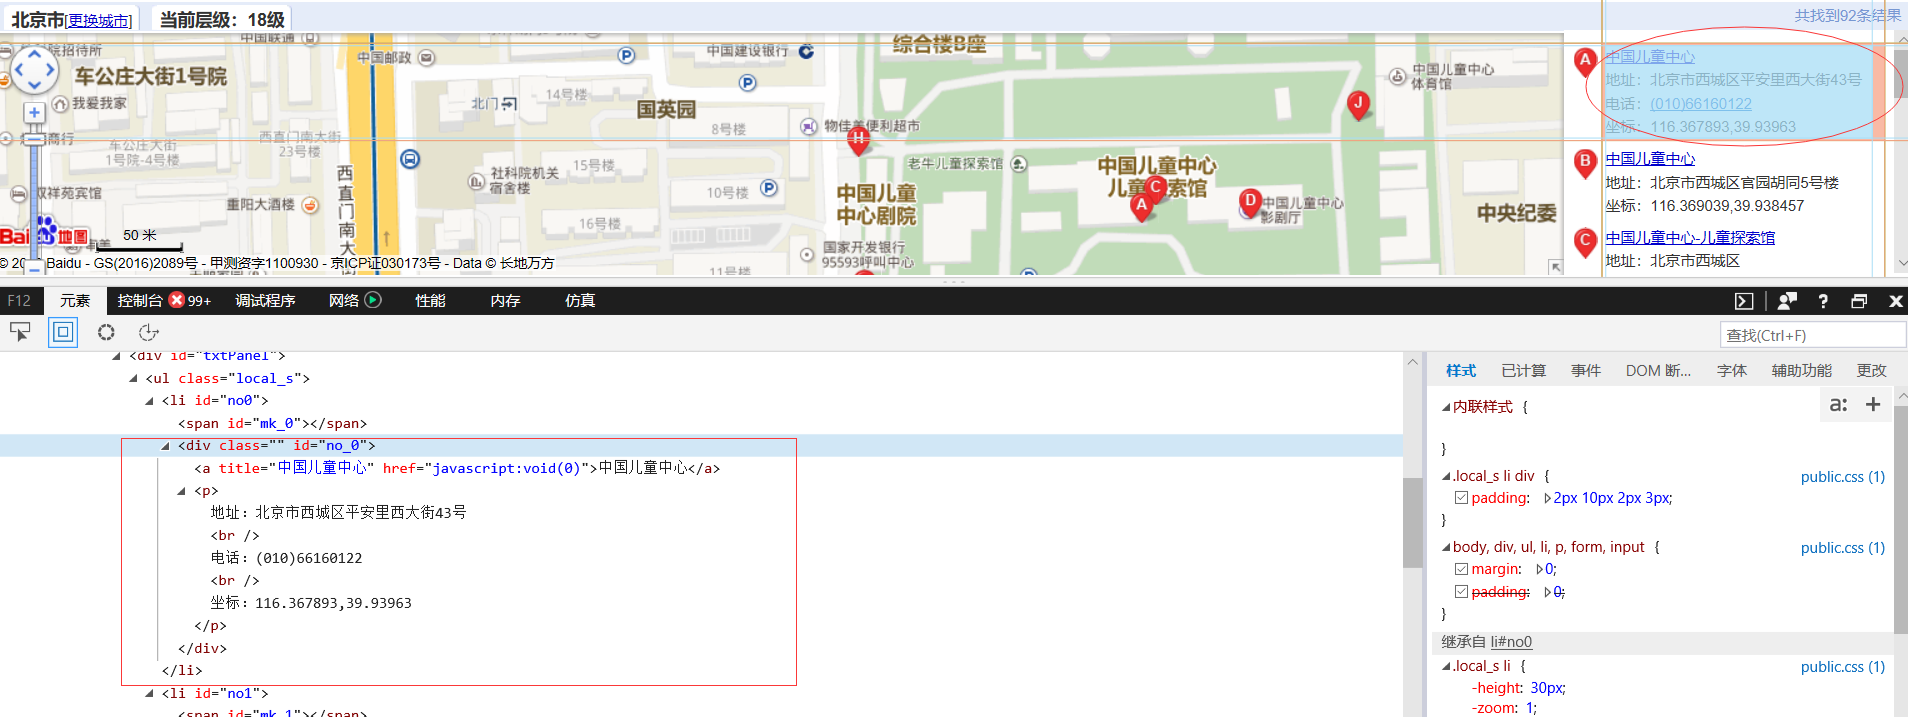Click the li#no0 inherited-from link
Viewport: 1908px width, 717px height.
pyautogui.click(x=1511, y=642)
